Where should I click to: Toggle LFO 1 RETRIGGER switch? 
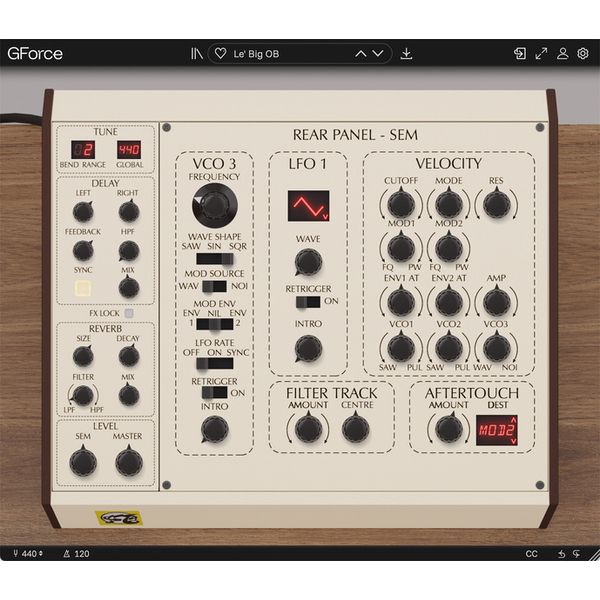(308, 302)
